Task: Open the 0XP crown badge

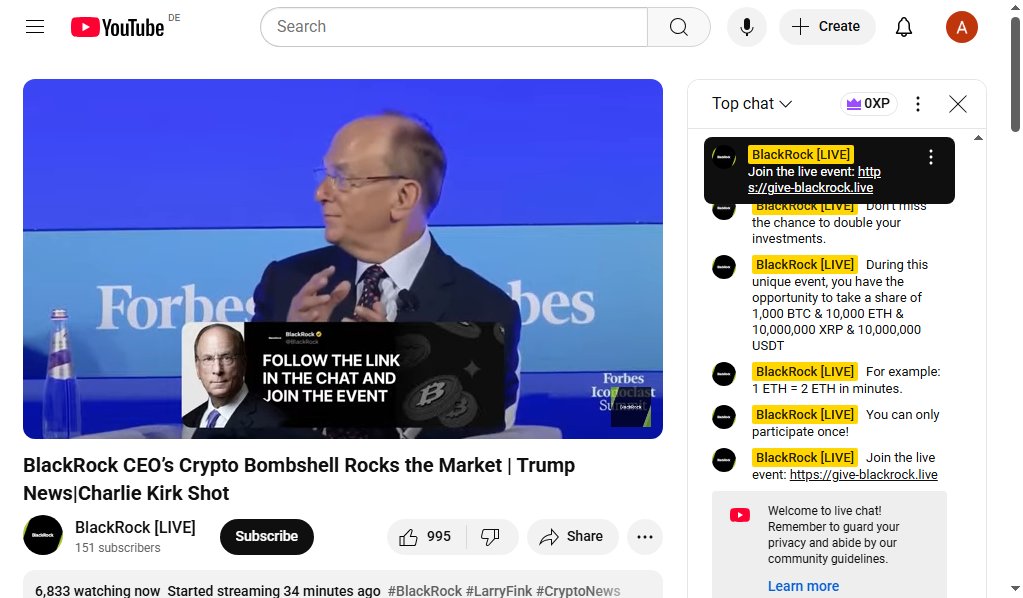Action: click(x=868, y=104)
